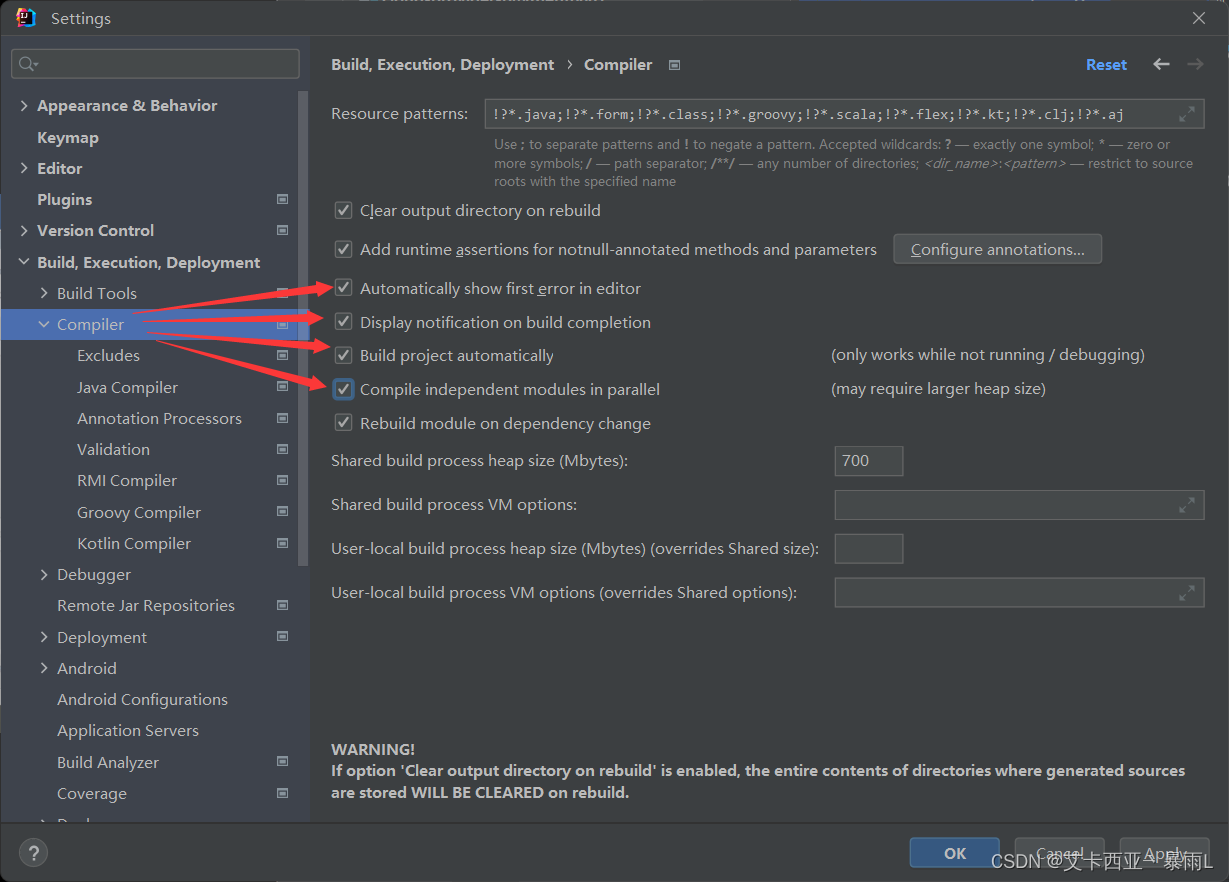
Task: Toggle Build project automatically
Action: [343, 355]
